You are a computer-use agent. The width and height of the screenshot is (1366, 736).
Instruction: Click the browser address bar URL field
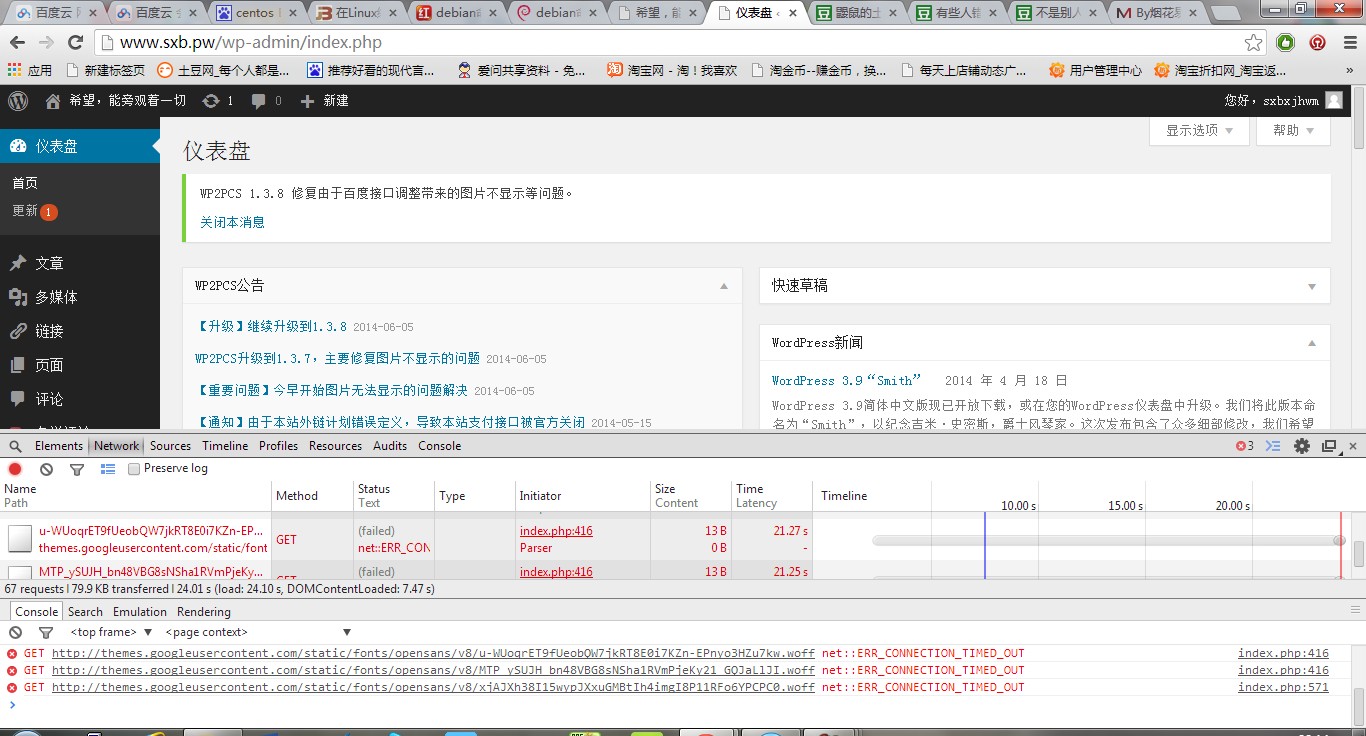click(x=660, y=43)
